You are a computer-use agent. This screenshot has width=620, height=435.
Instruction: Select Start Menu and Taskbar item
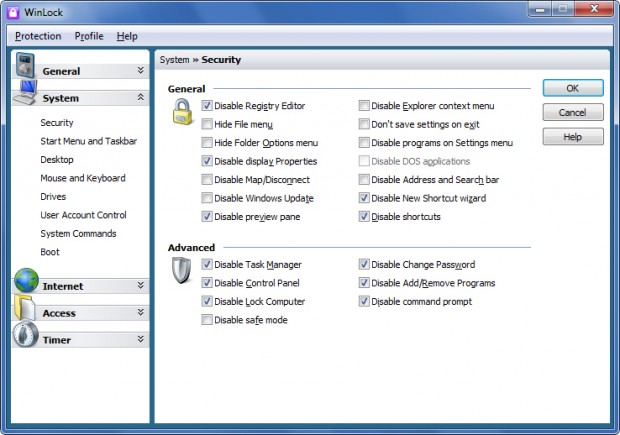click(x=89, y=141)
